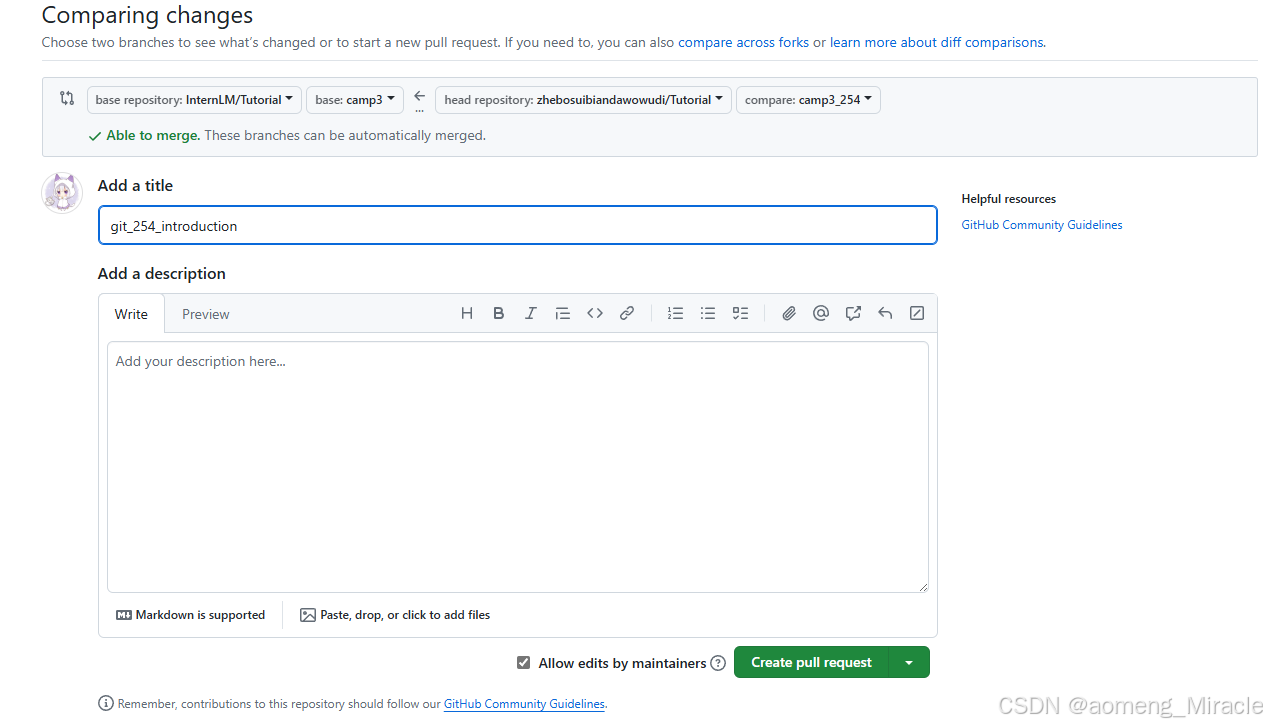Click the Markdown is supported icon

pos(124,615)
